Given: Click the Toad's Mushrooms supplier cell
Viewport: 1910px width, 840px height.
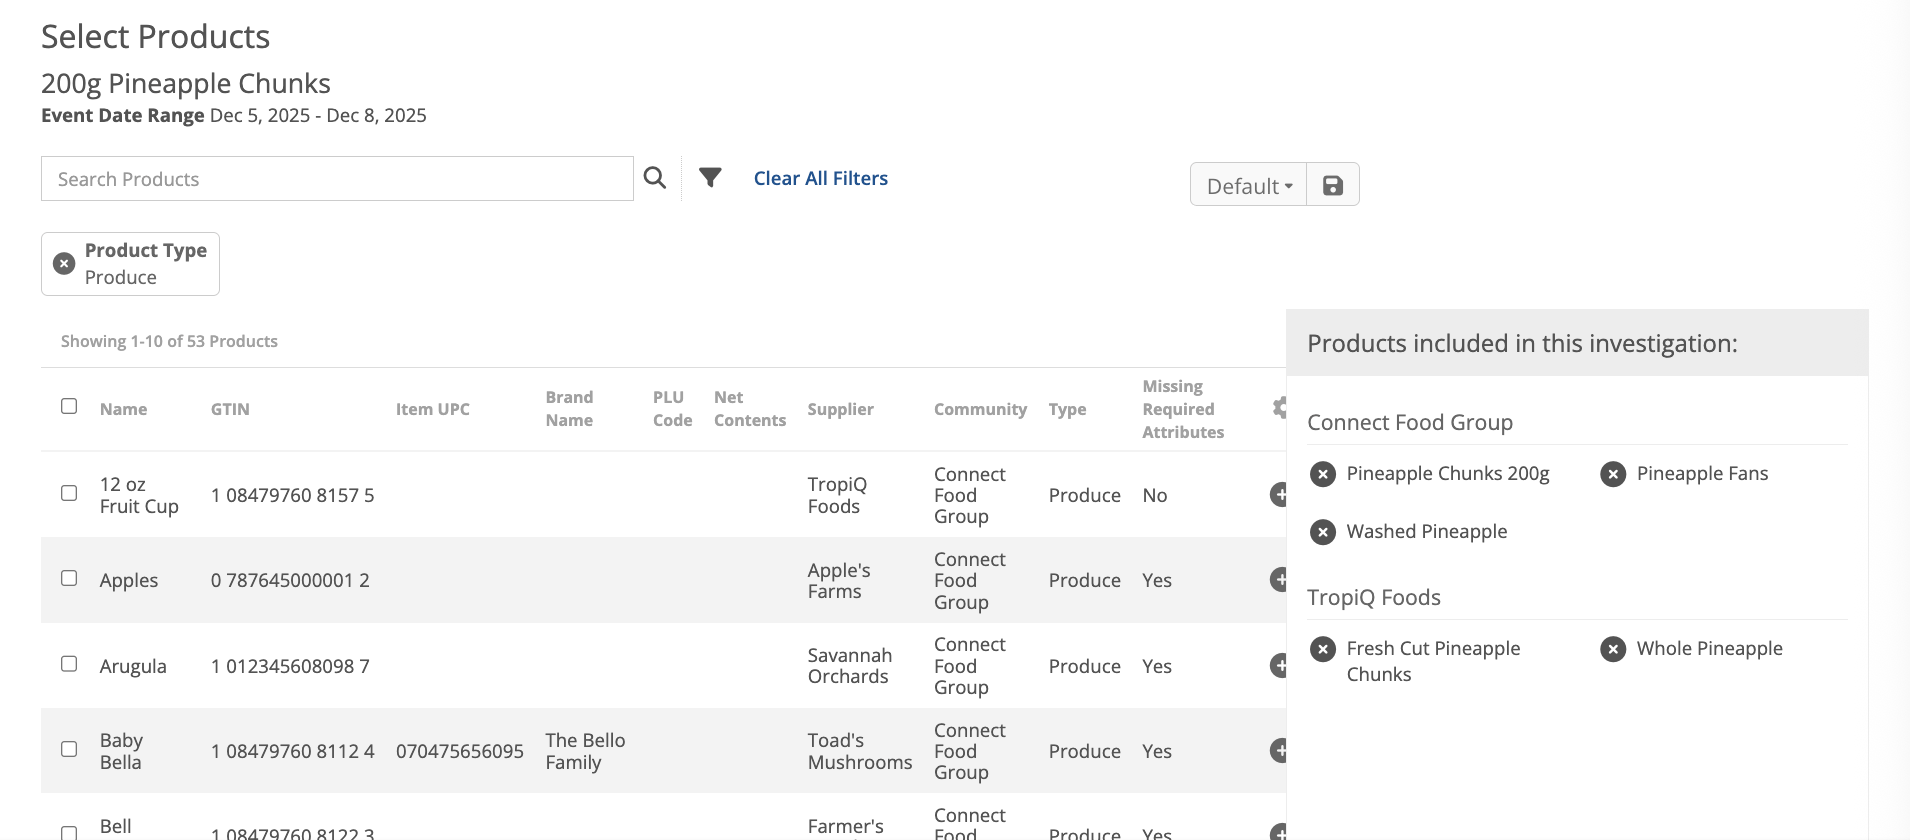Looking at the screenshot, I should 860,751.
